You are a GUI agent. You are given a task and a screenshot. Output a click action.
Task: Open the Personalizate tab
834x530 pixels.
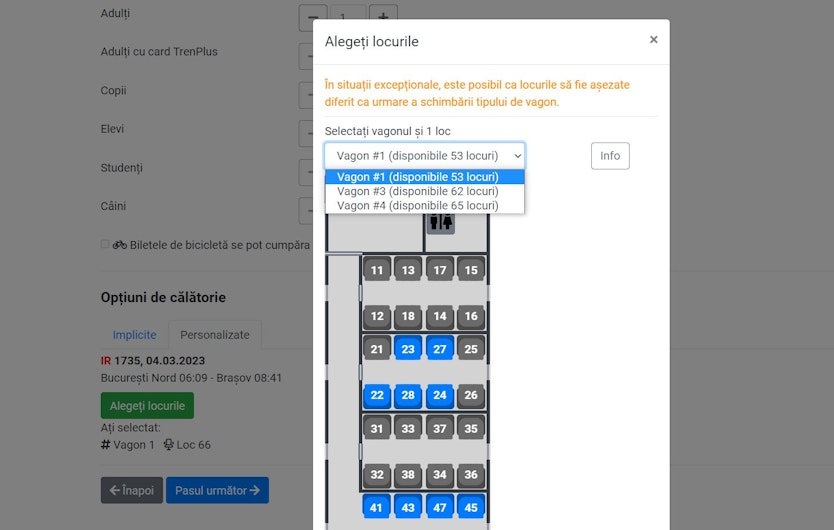(214, 335)
